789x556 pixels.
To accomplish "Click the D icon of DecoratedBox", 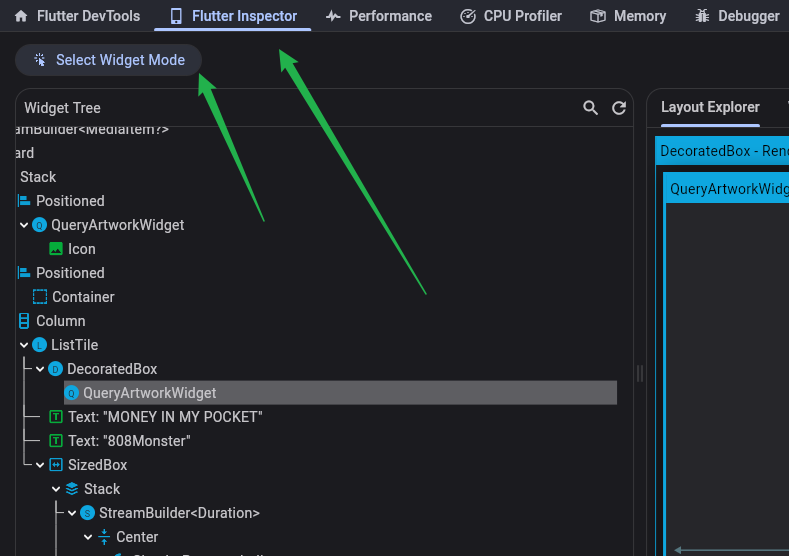I will tap(55, 369).
